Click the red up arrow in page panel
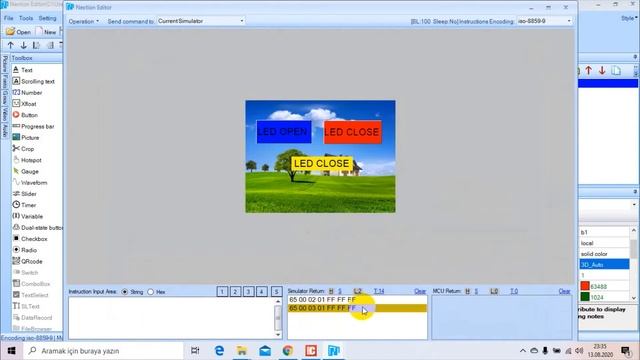 (589, 70)
